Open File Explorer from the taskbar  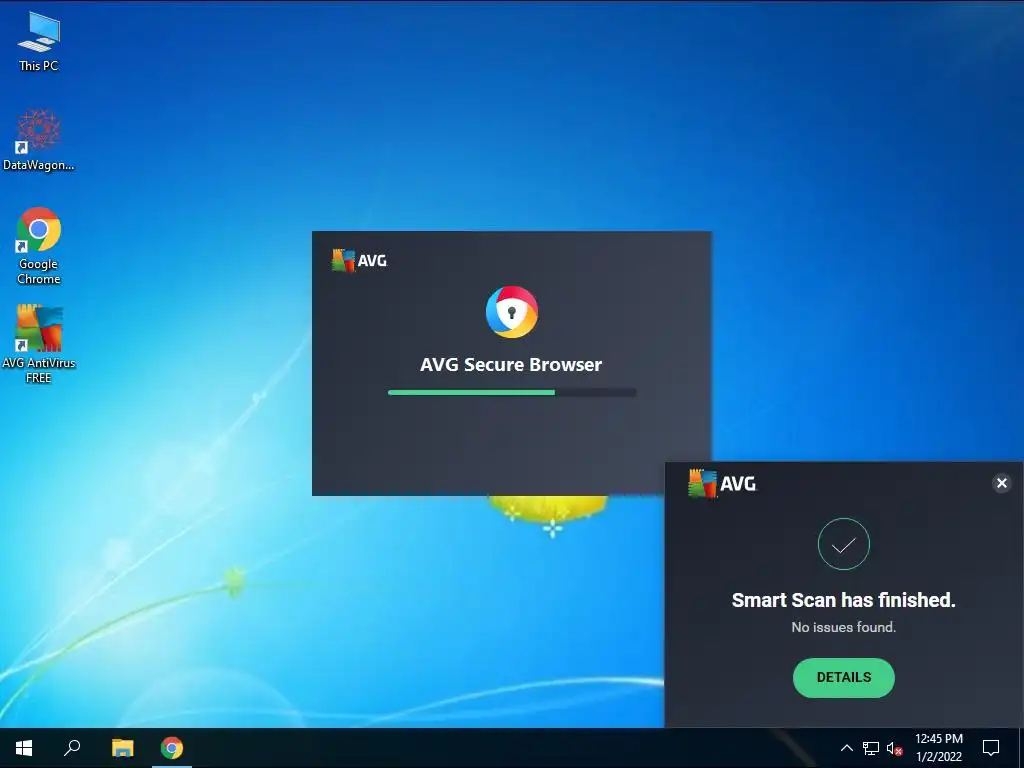click(x=122, y=748)
